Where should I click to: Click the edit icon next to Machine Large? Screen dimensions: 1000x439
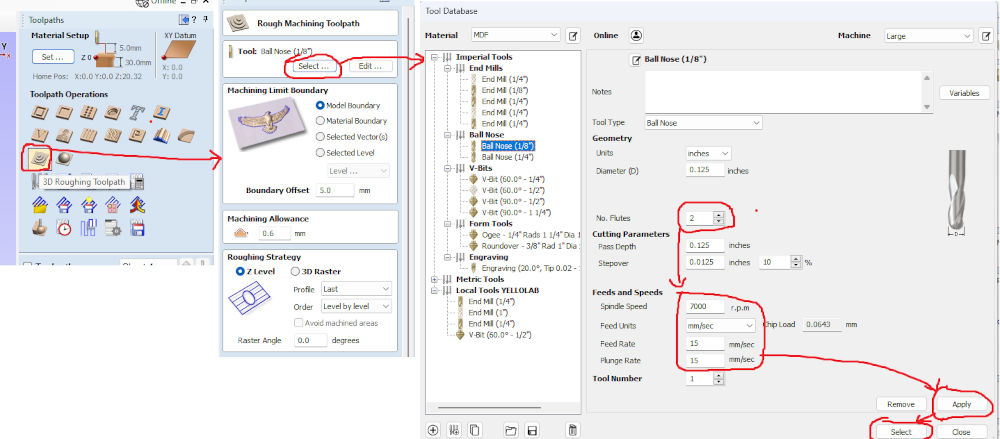point(986,36)
